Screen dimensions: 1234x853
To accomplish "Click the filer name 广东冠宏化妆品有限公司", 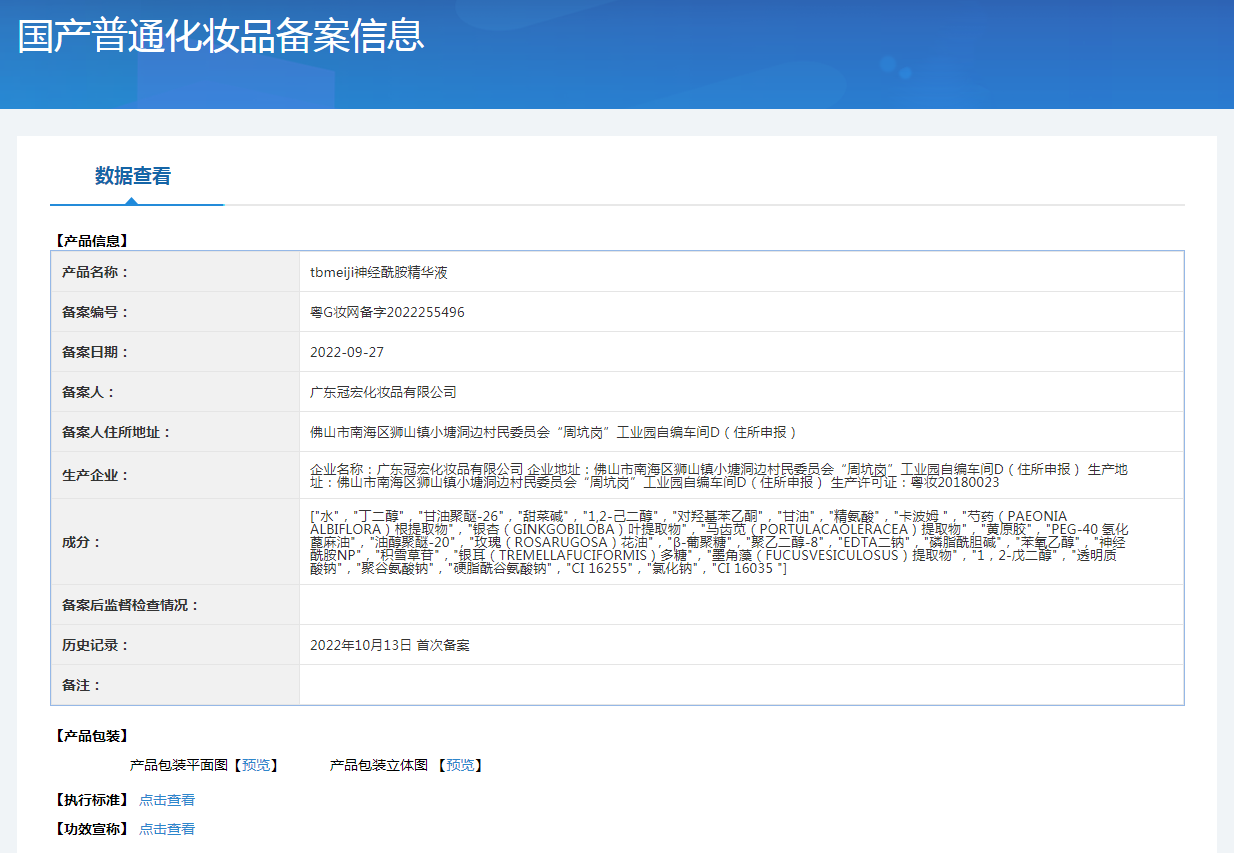I will coord(383,392).
